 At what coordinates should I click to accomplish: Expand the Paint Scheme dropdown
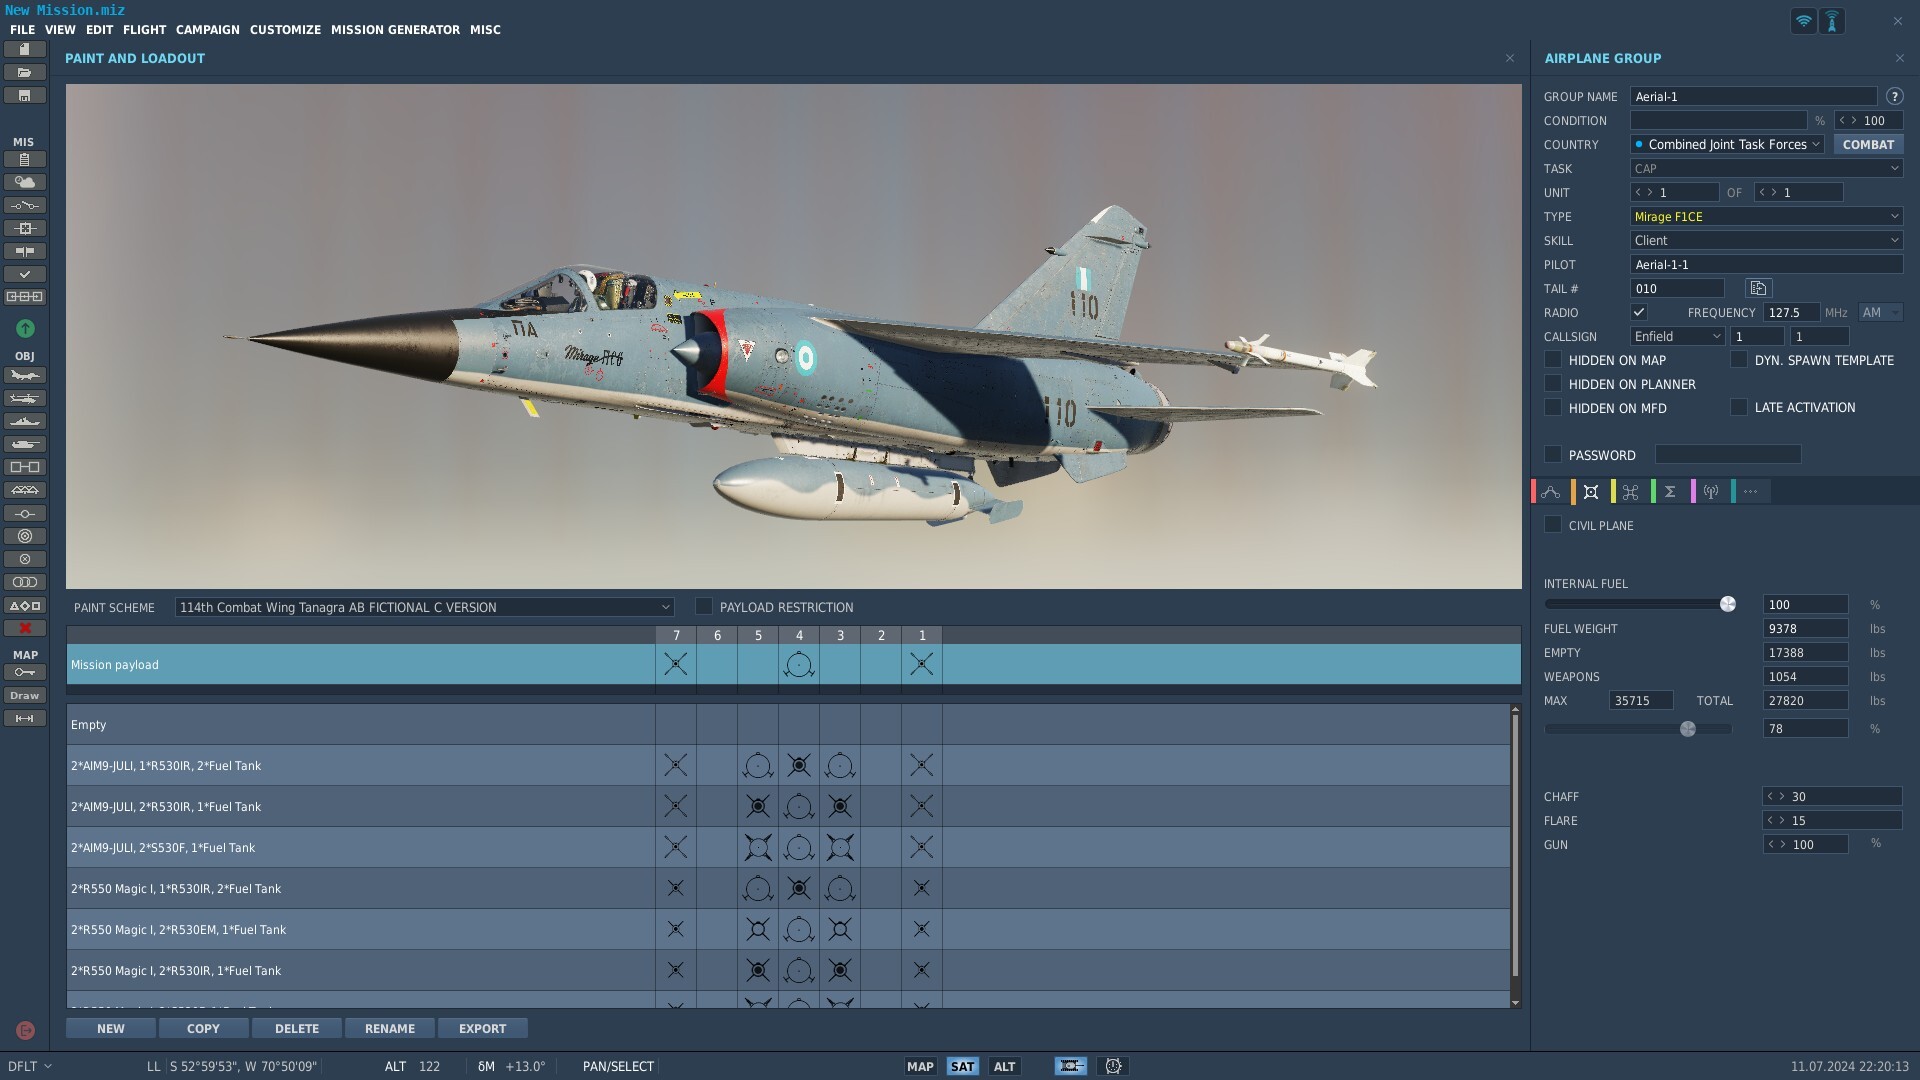point(424,607)
